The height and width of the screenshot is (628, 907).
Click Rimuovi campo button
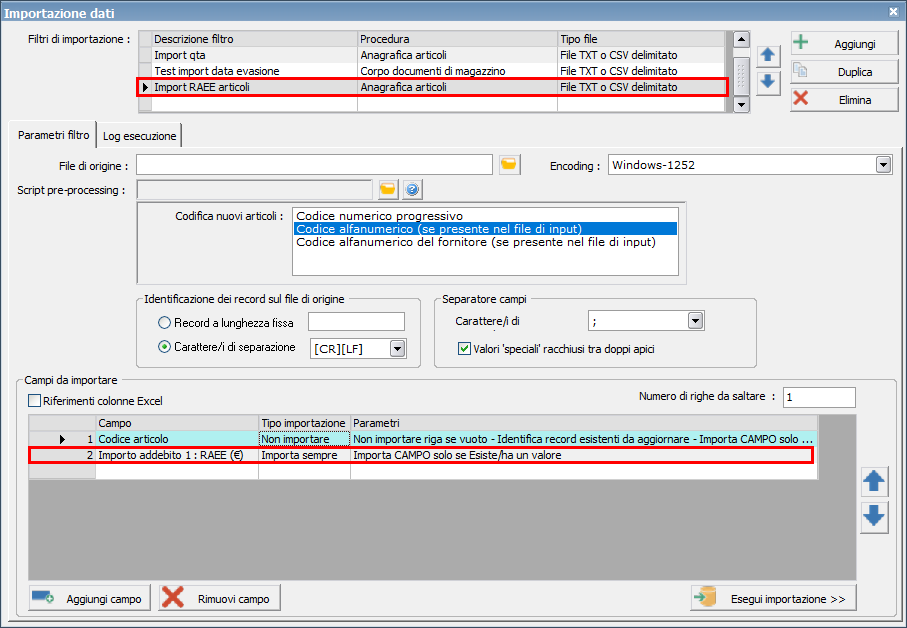(219, 598)
